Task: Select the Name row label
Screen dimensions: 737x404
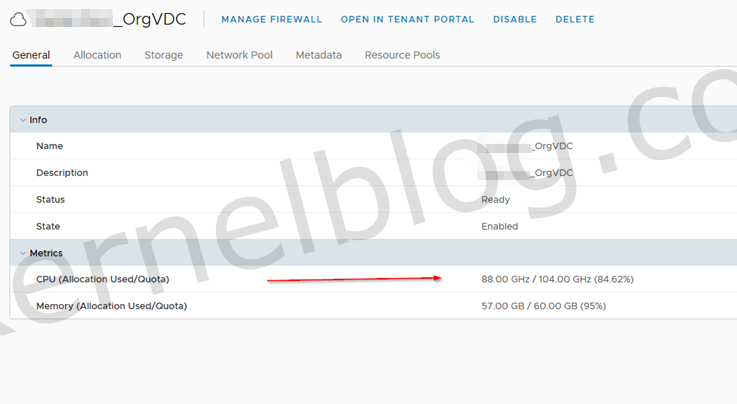Action: click(49, 146)
